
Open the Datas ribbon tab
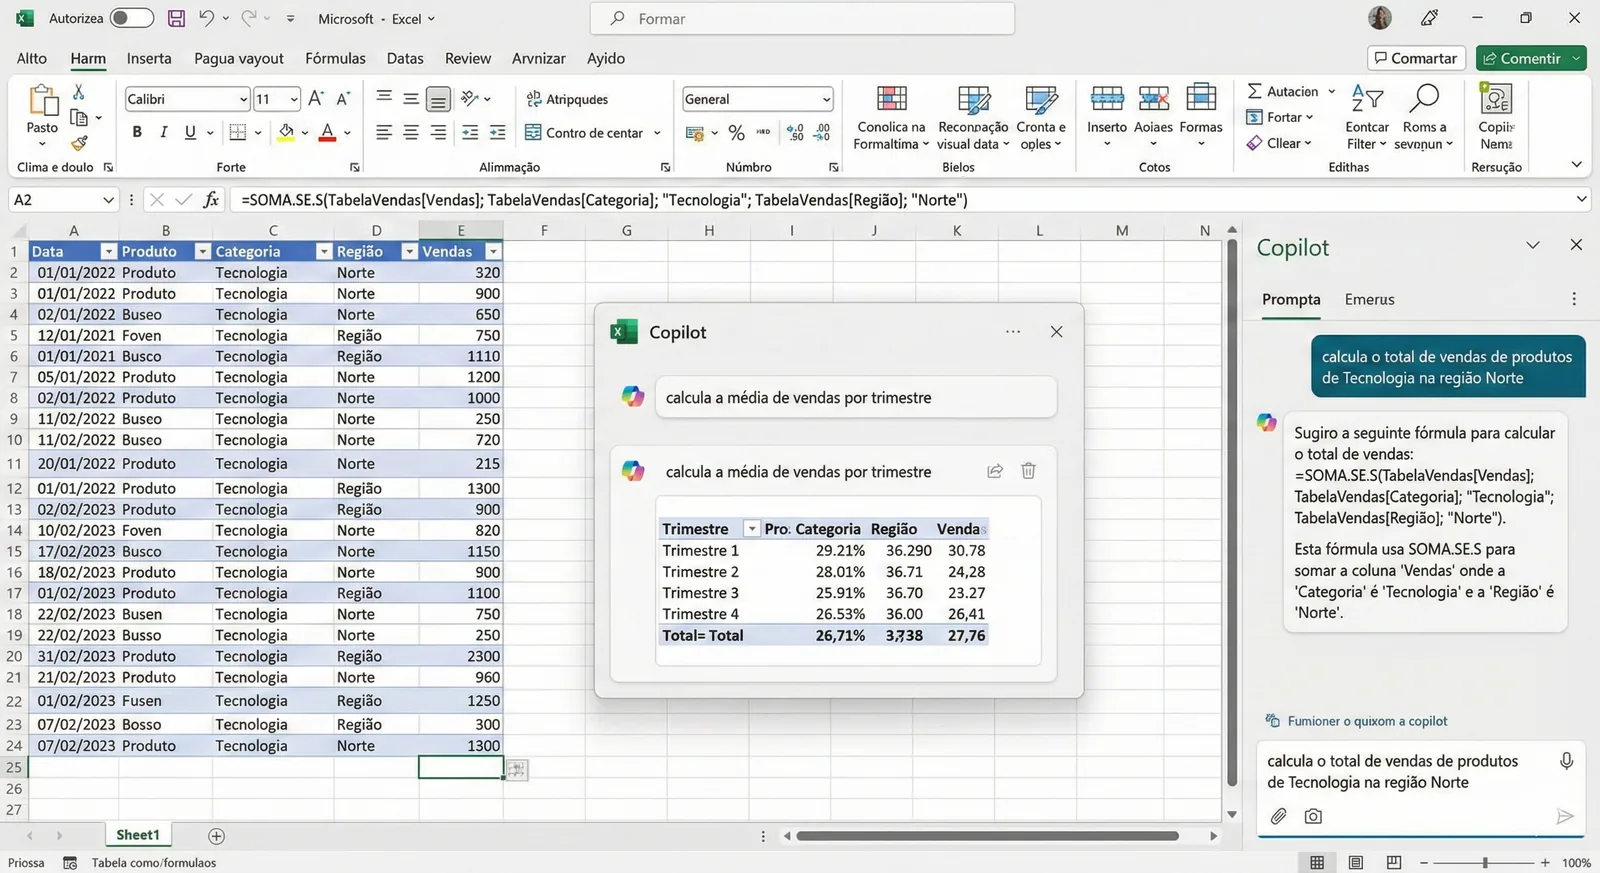pyautogui.click(x=405, y=58)
